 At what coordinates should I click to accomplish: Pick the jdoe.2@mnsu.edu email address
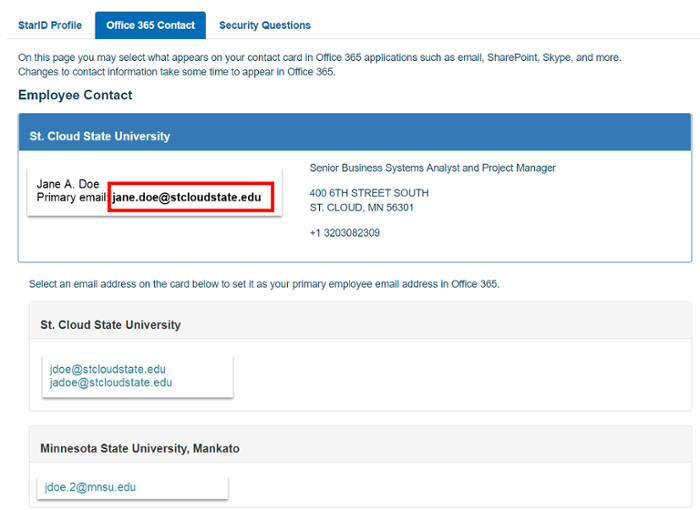coord(90,487)
